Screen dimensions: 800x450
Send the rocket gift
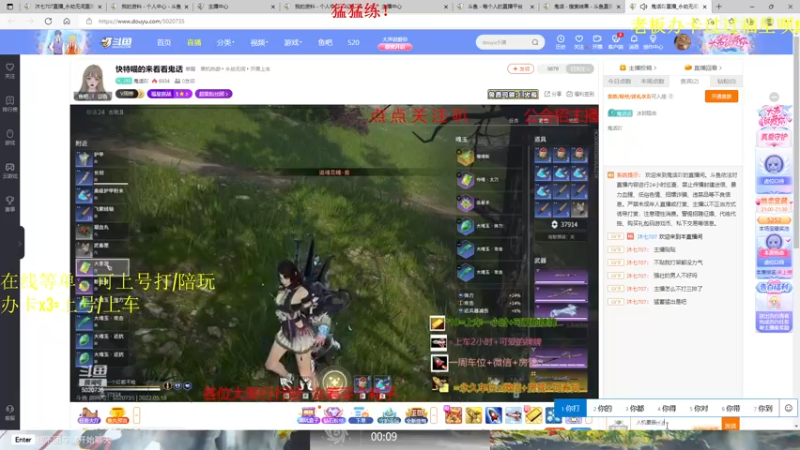tap(493, 415)
